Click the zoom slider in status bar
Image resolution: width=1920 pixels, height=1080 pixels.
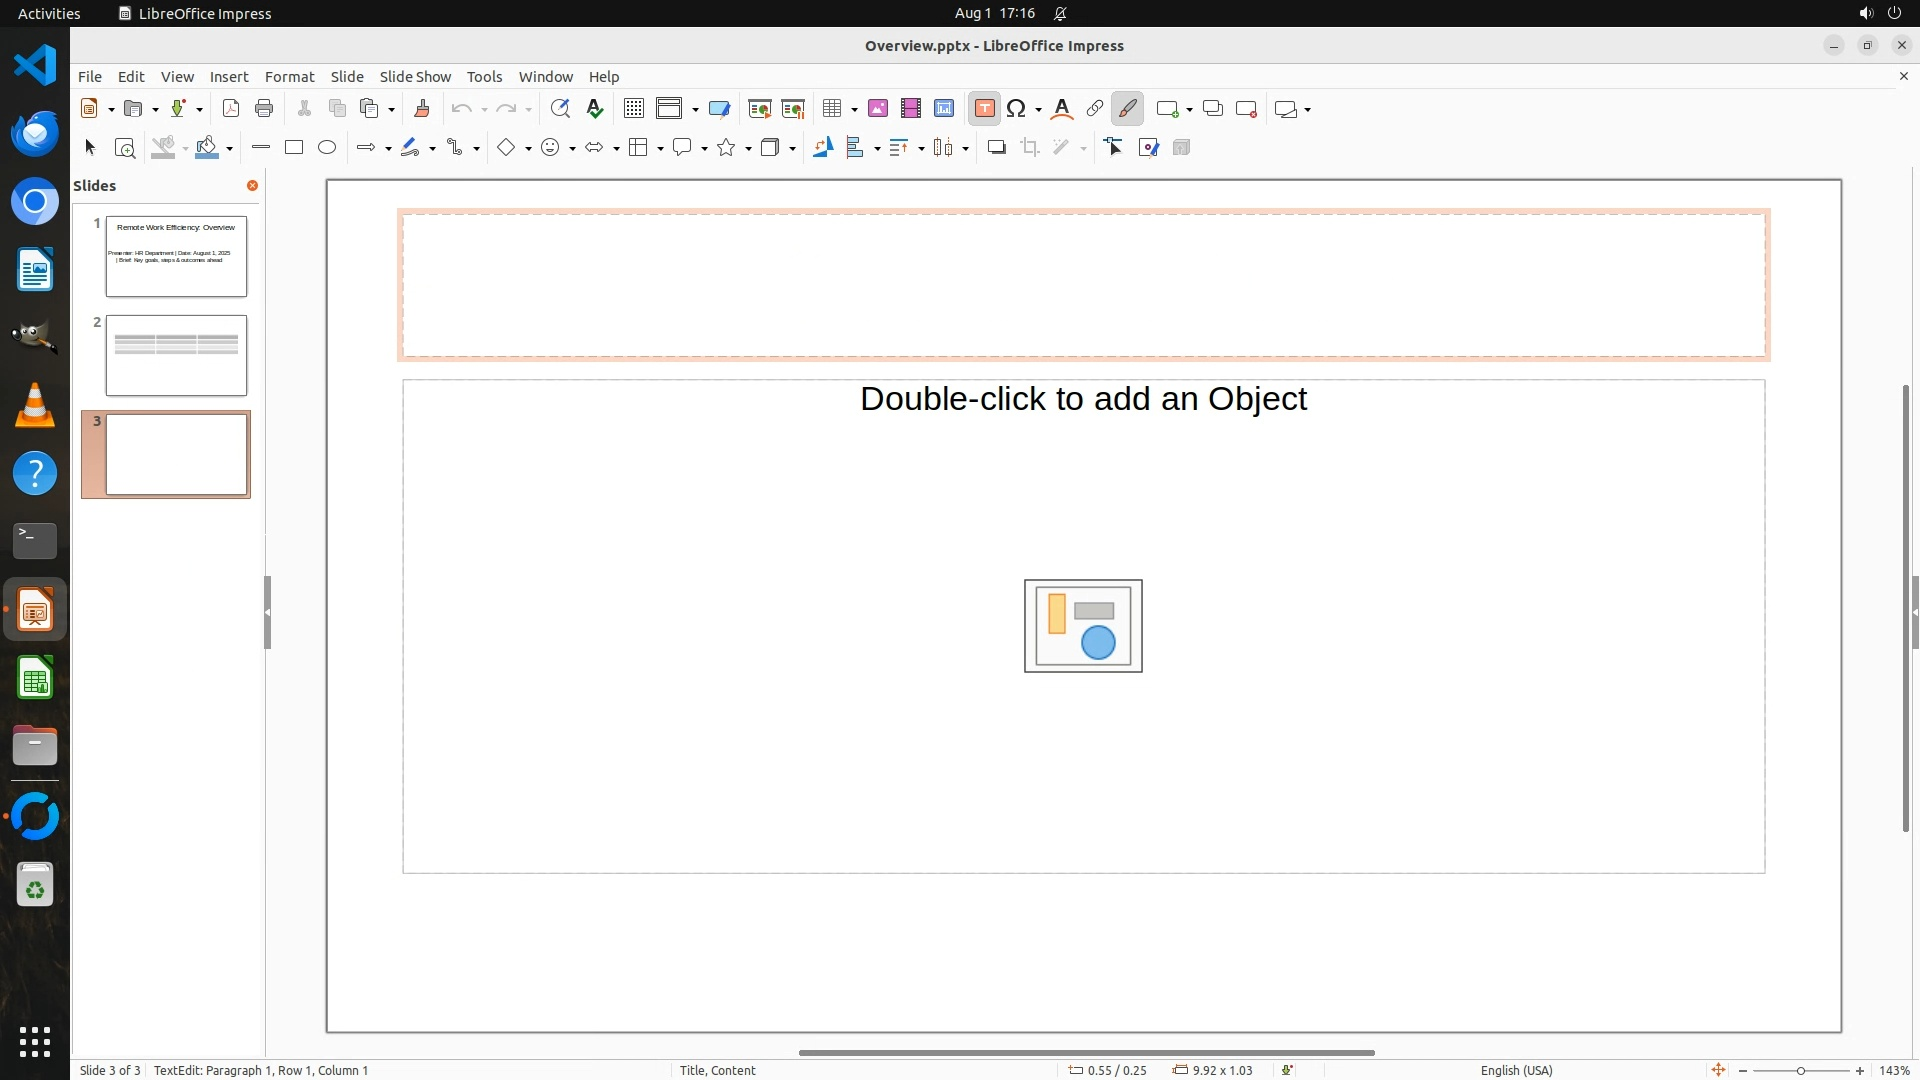pos(1800,1071)
